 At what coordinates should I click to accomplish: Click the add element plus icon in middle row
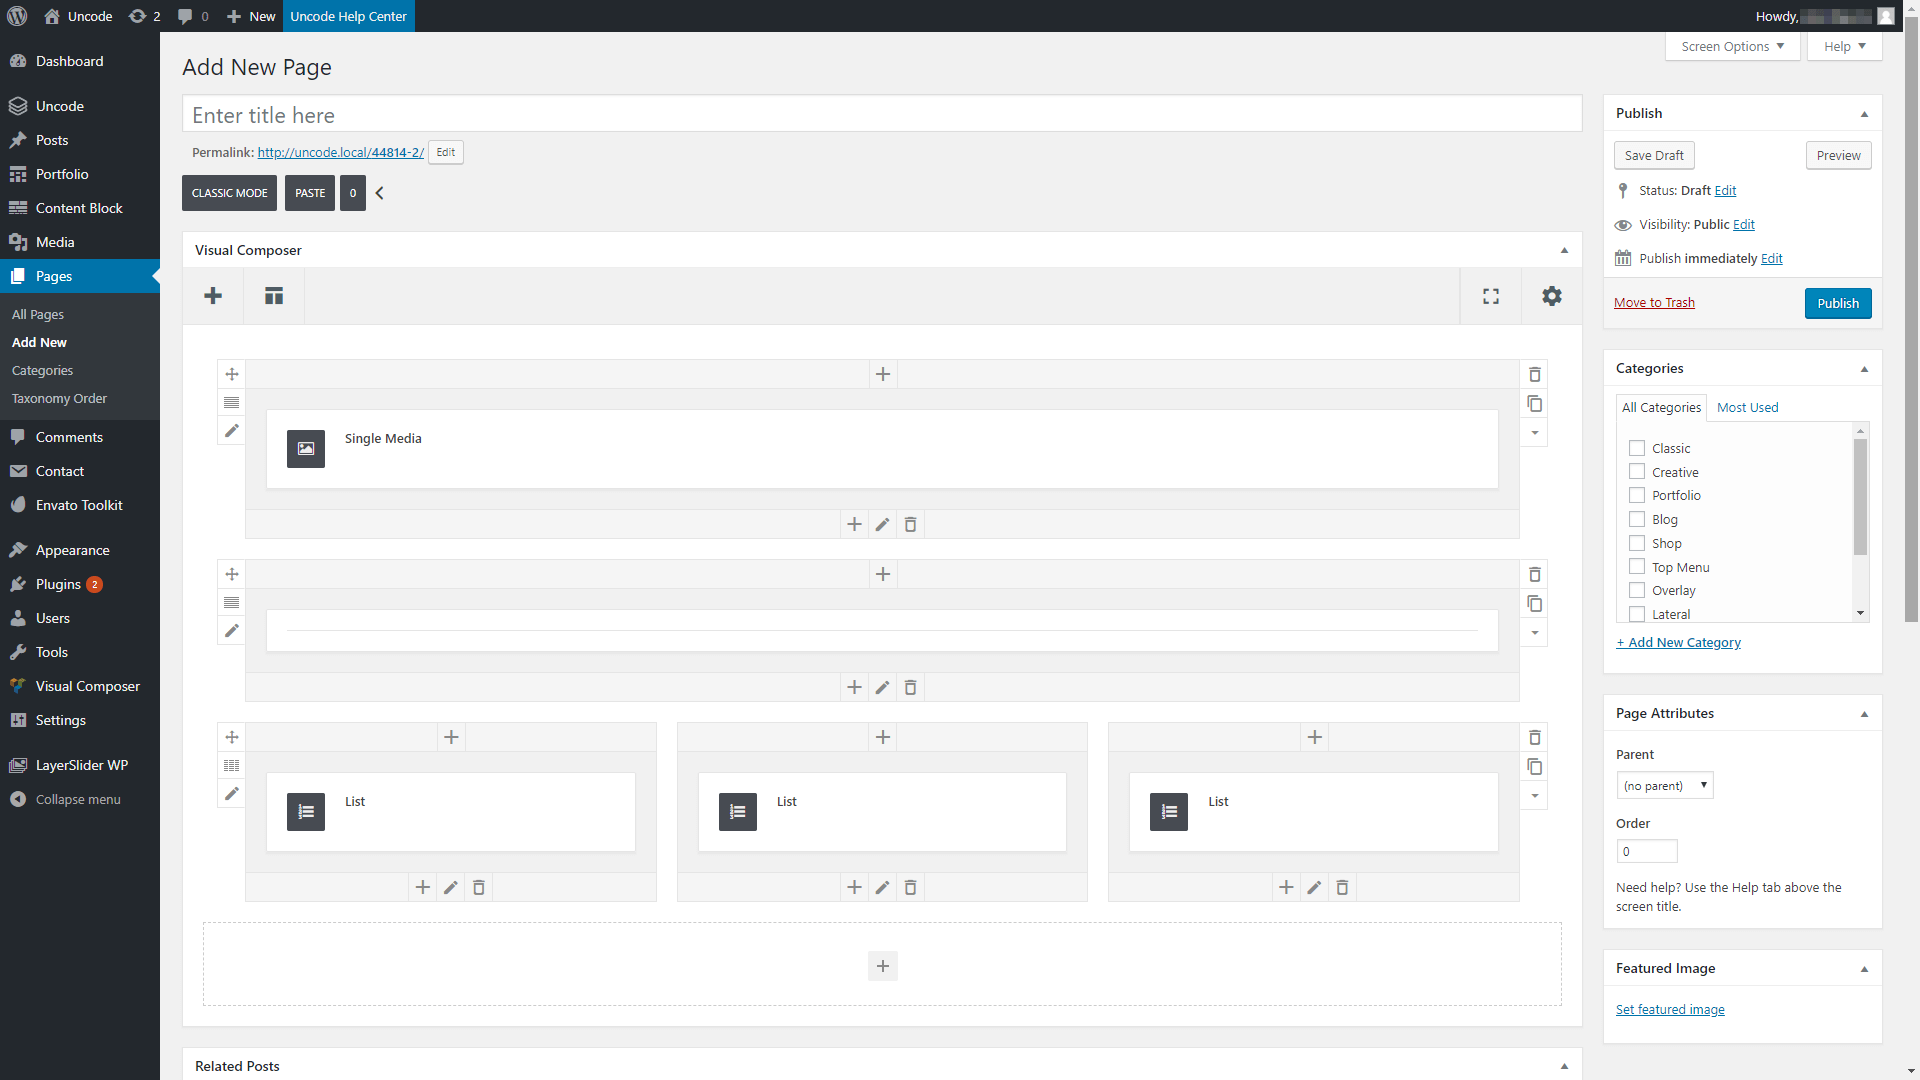pos(882,574)
